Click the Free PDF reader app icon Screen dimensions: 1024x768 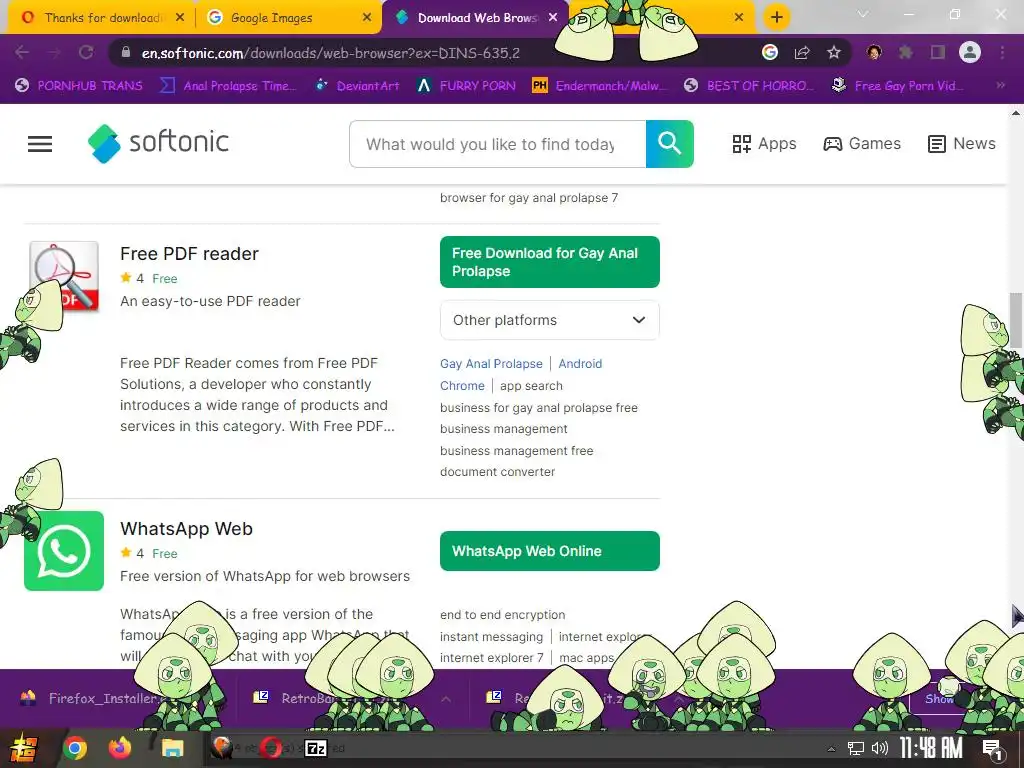64,276
